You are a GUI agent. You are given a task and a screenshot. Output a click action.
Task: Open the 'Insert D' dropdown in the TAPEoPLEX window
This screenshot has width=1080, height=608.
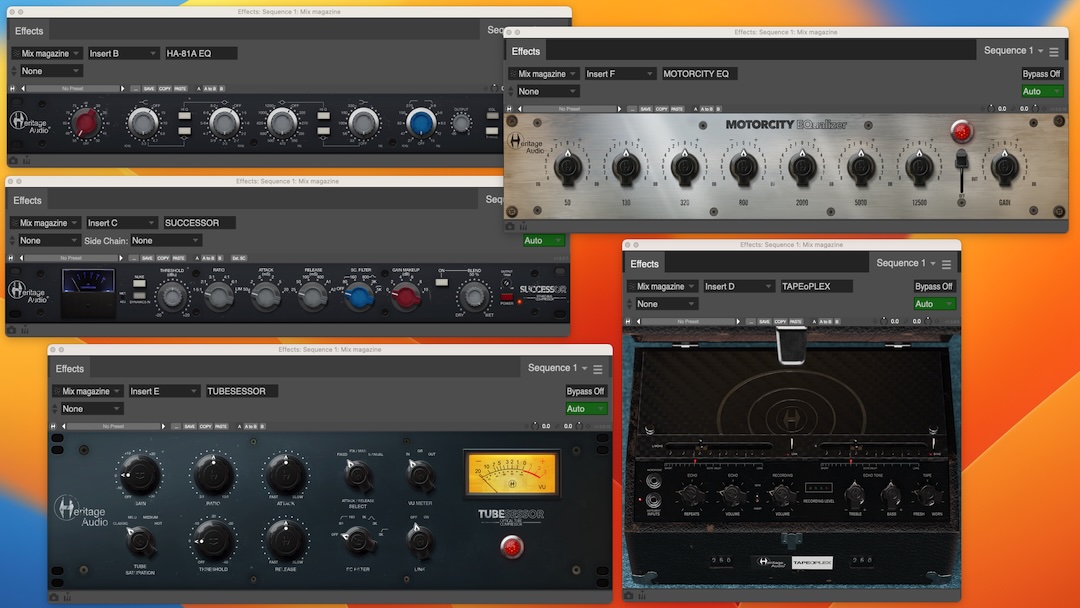pos(738,285)
